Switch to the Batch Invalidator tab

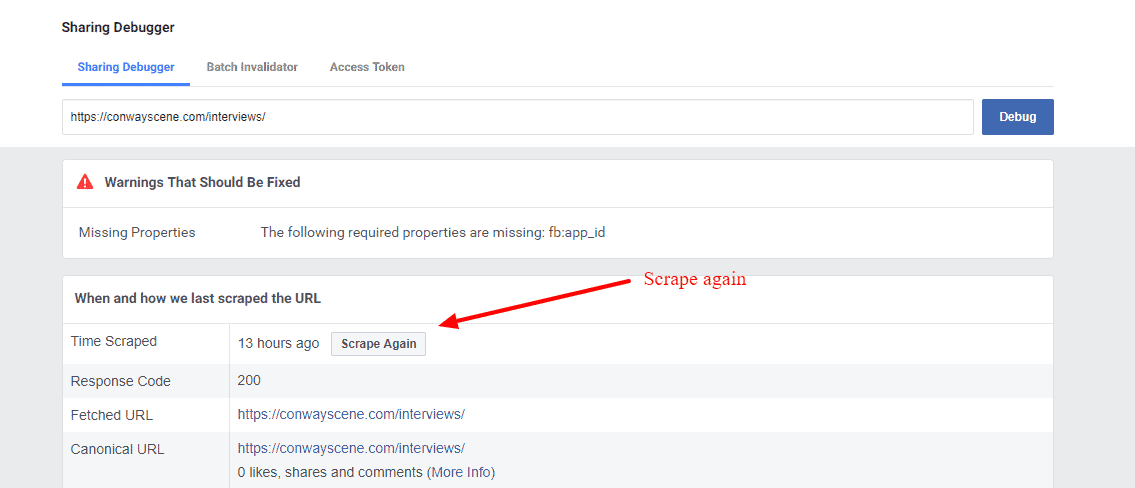click(x=252, y=67)
